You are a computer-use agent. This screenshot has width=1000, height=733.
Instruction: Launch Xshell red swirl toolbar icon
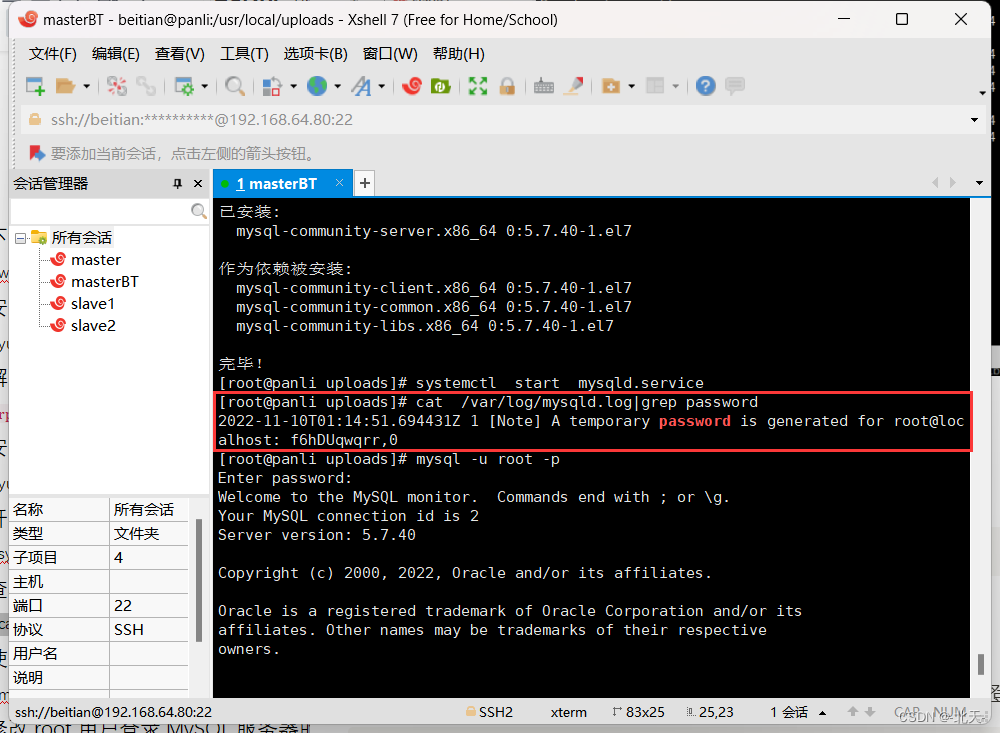[x=411, y=85]
